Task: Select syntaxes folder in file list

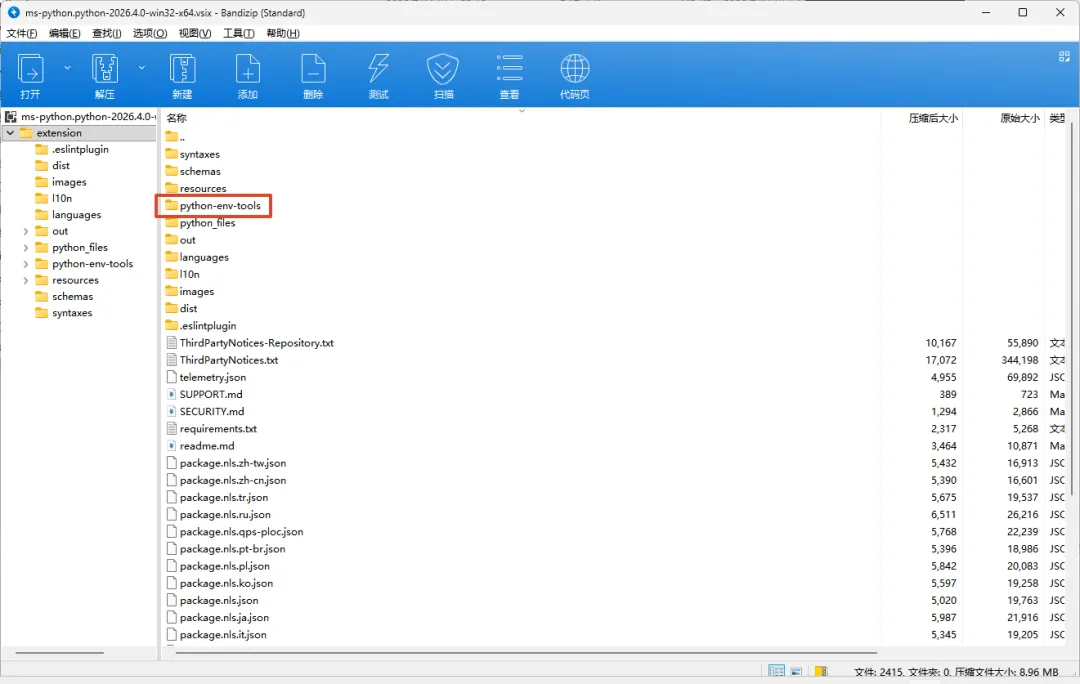Action: 193,154
